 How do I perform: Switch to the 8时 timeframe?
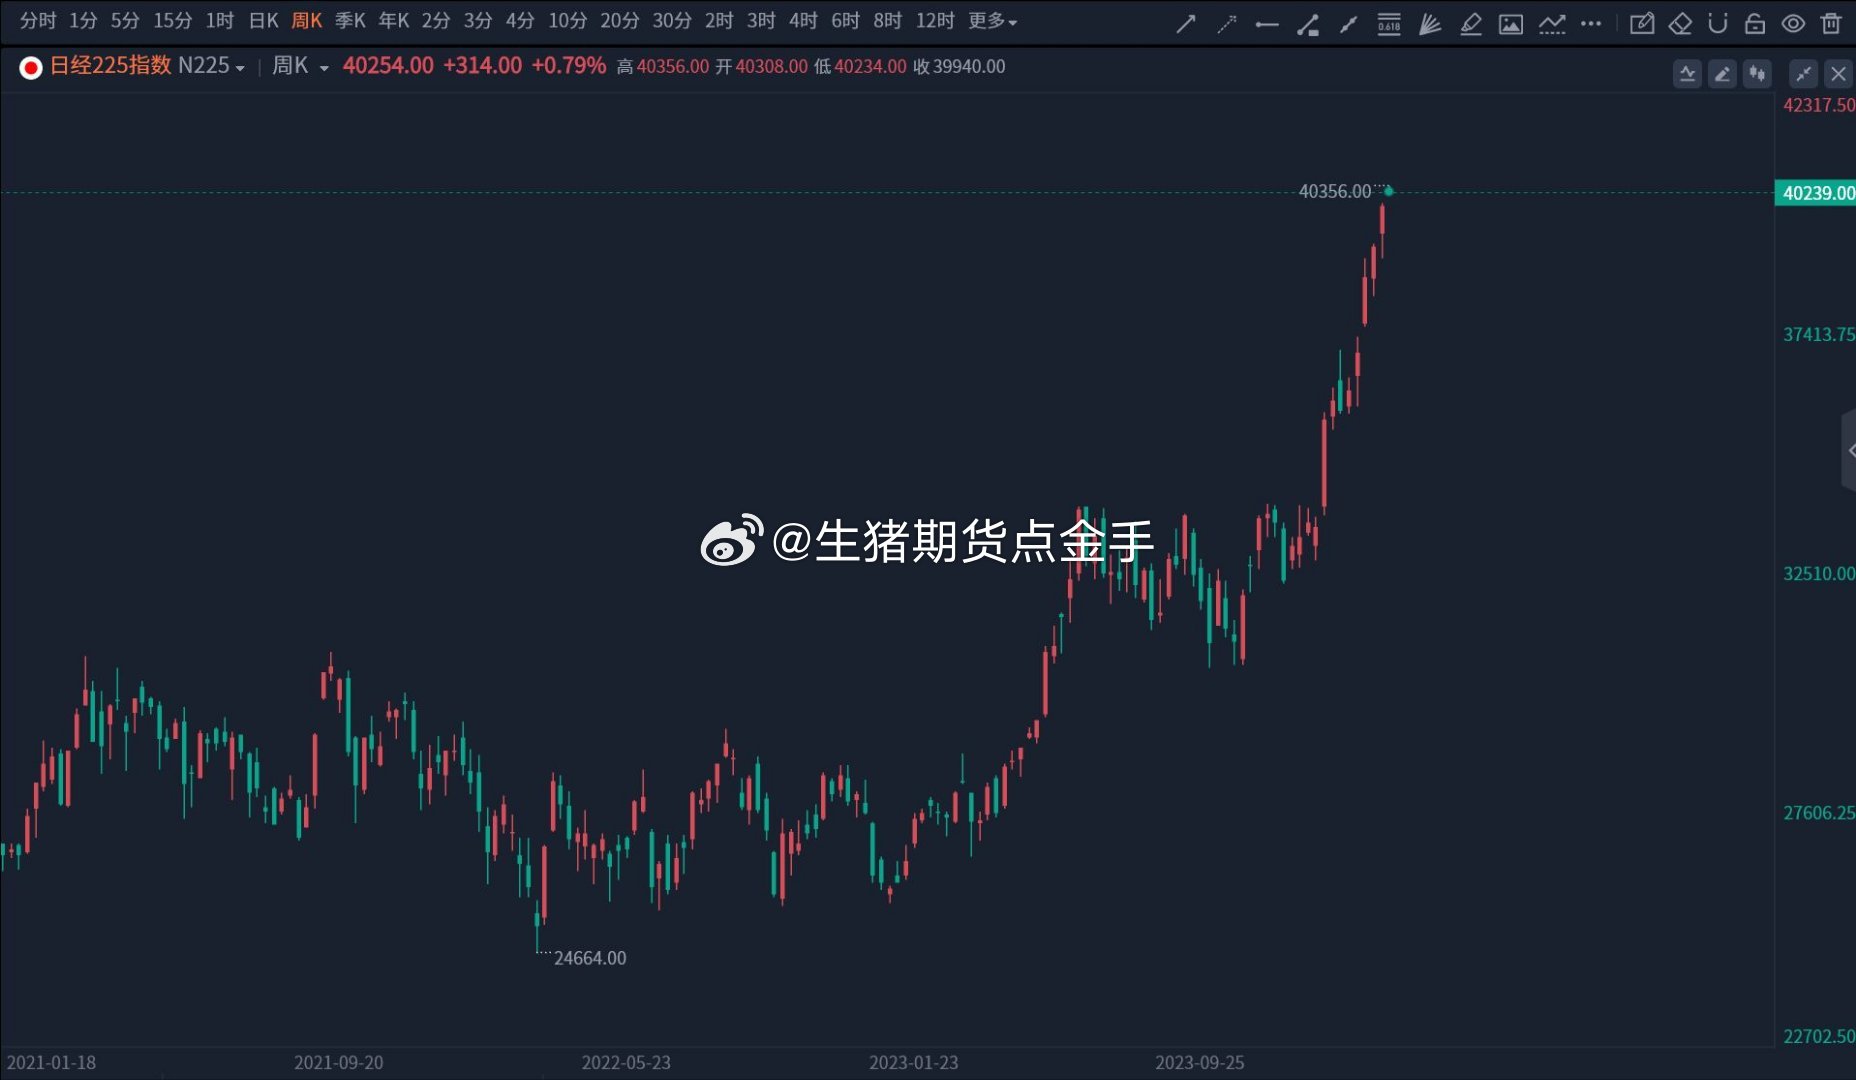tap(887, 21)
